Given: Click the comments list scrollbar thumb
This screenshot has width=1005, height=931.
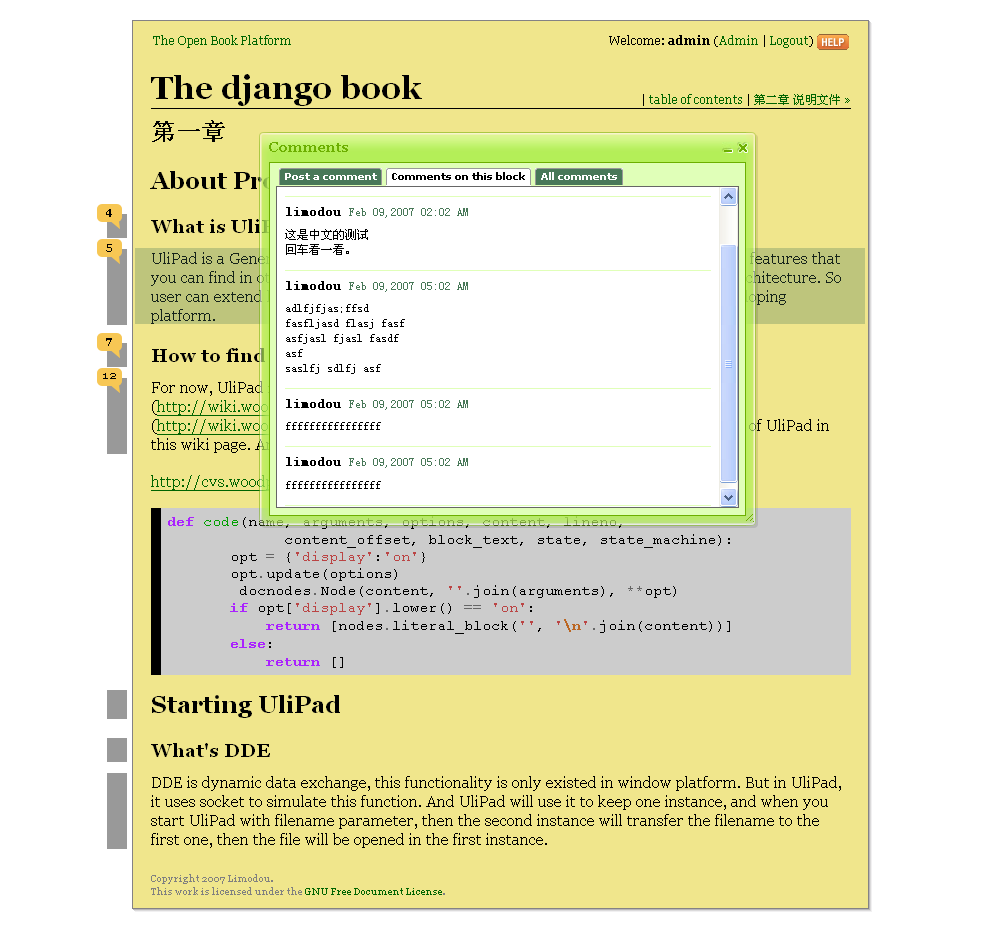Looking at the screenshot, I should click(728, 363).
